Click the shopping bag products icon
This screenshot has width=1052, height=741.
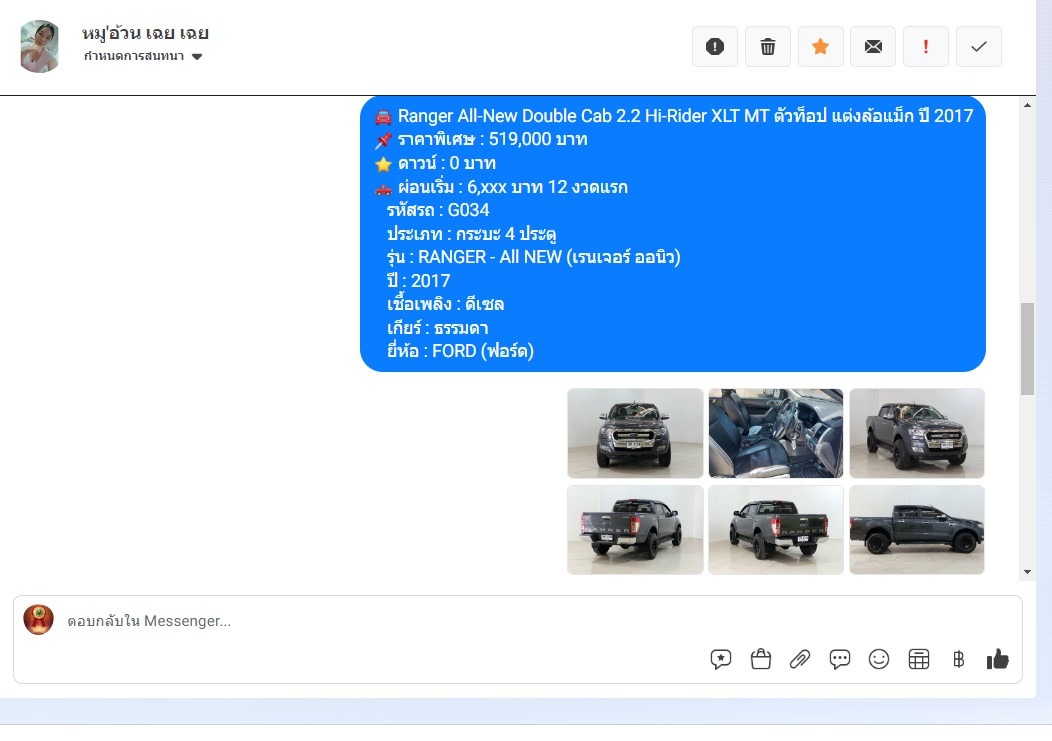pos(760,659)
